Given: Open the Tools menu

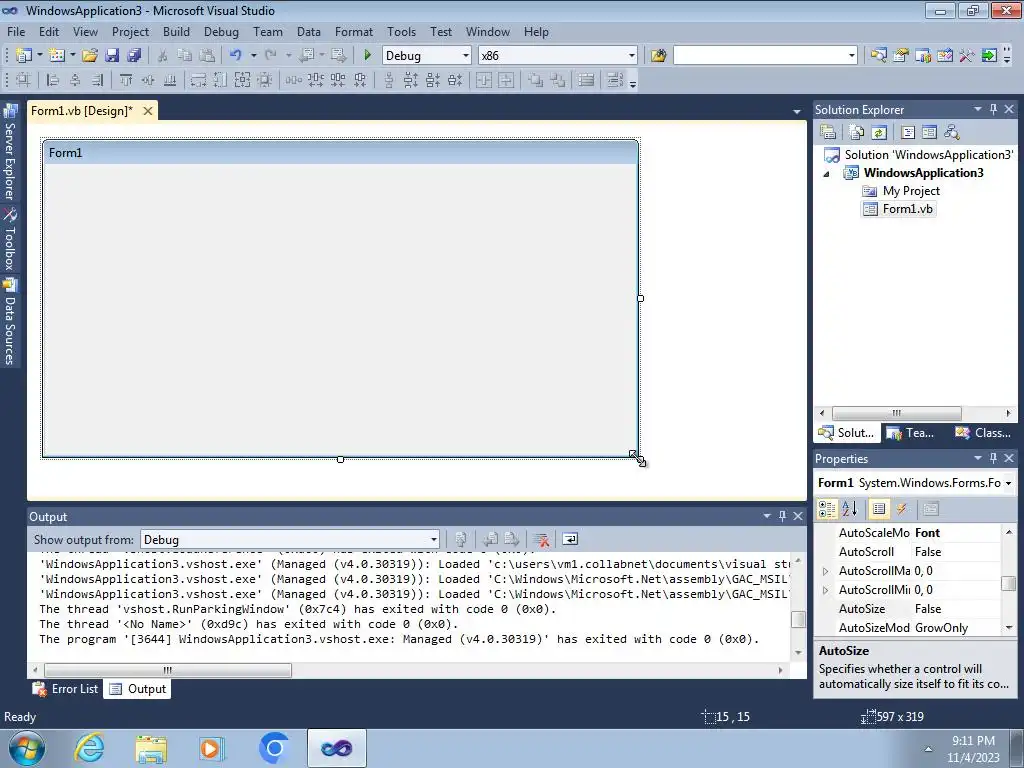Looking at the screenshot, I should (x=401, y=31).
